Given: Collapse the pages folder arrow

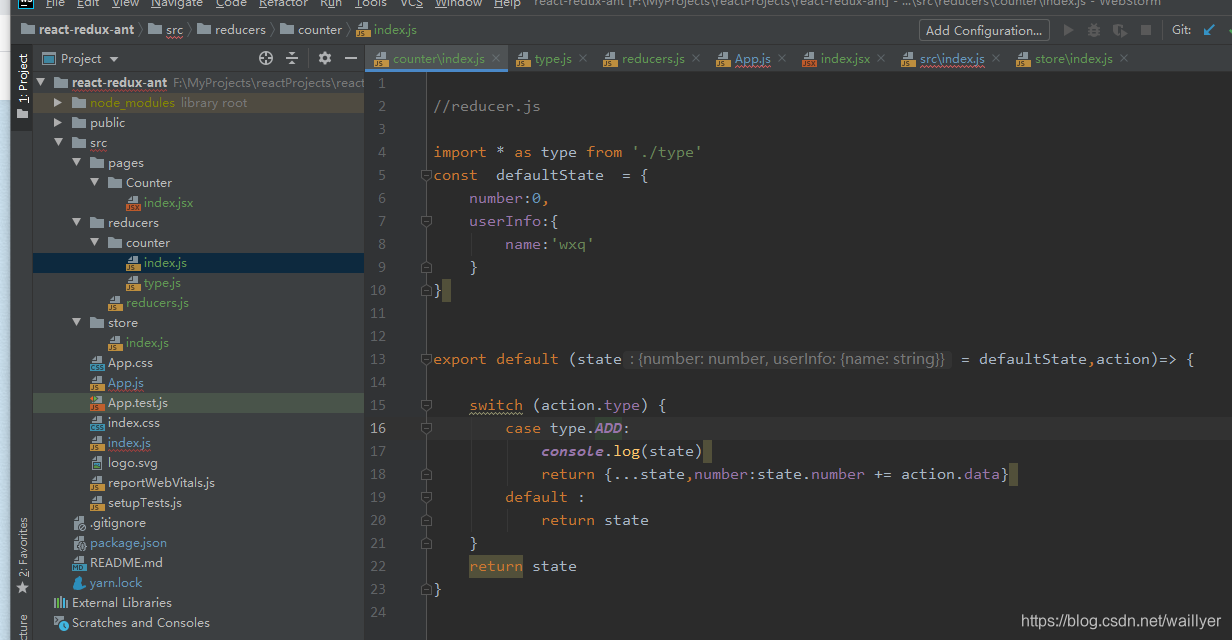Looking at the screenshot, I should pyautogui.click(x=76, y=162).
